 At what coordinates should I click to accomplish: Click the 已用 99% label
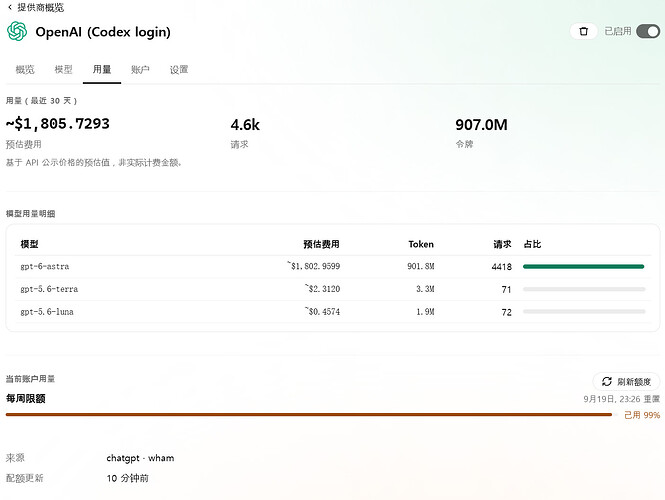tap(642, 415)
